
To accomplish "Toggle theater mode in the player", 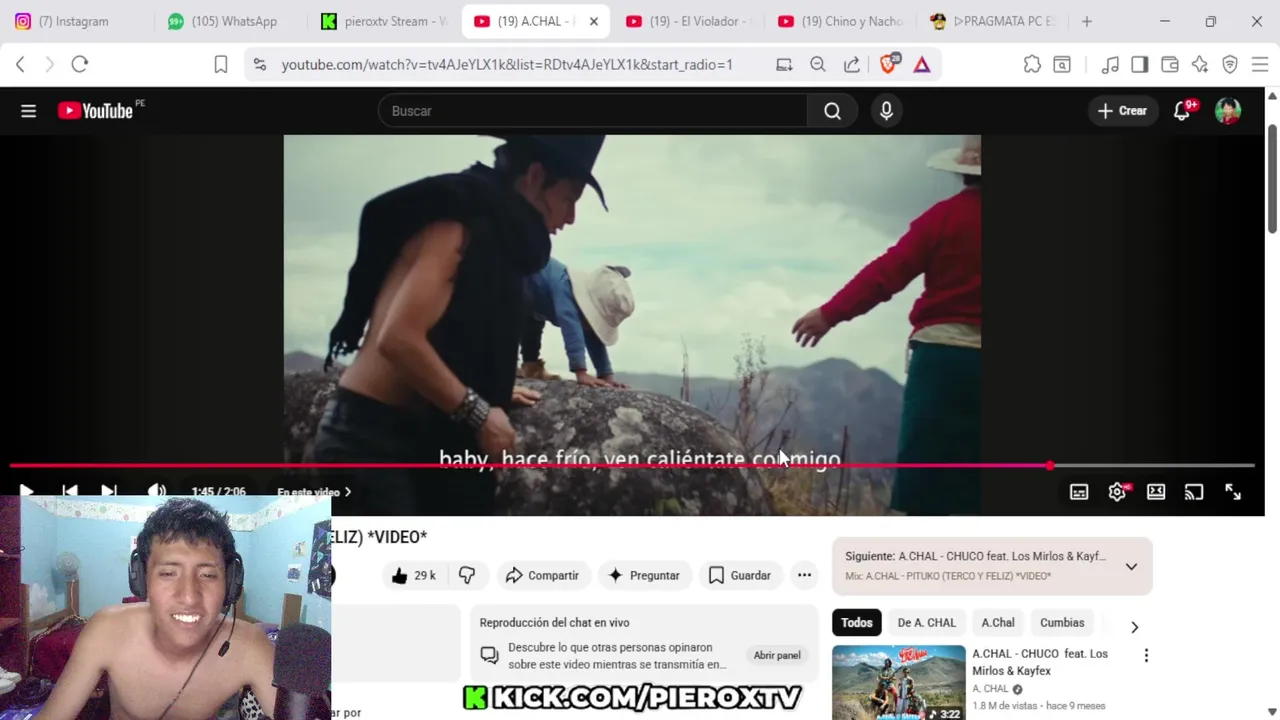I will click(1156, 492).
